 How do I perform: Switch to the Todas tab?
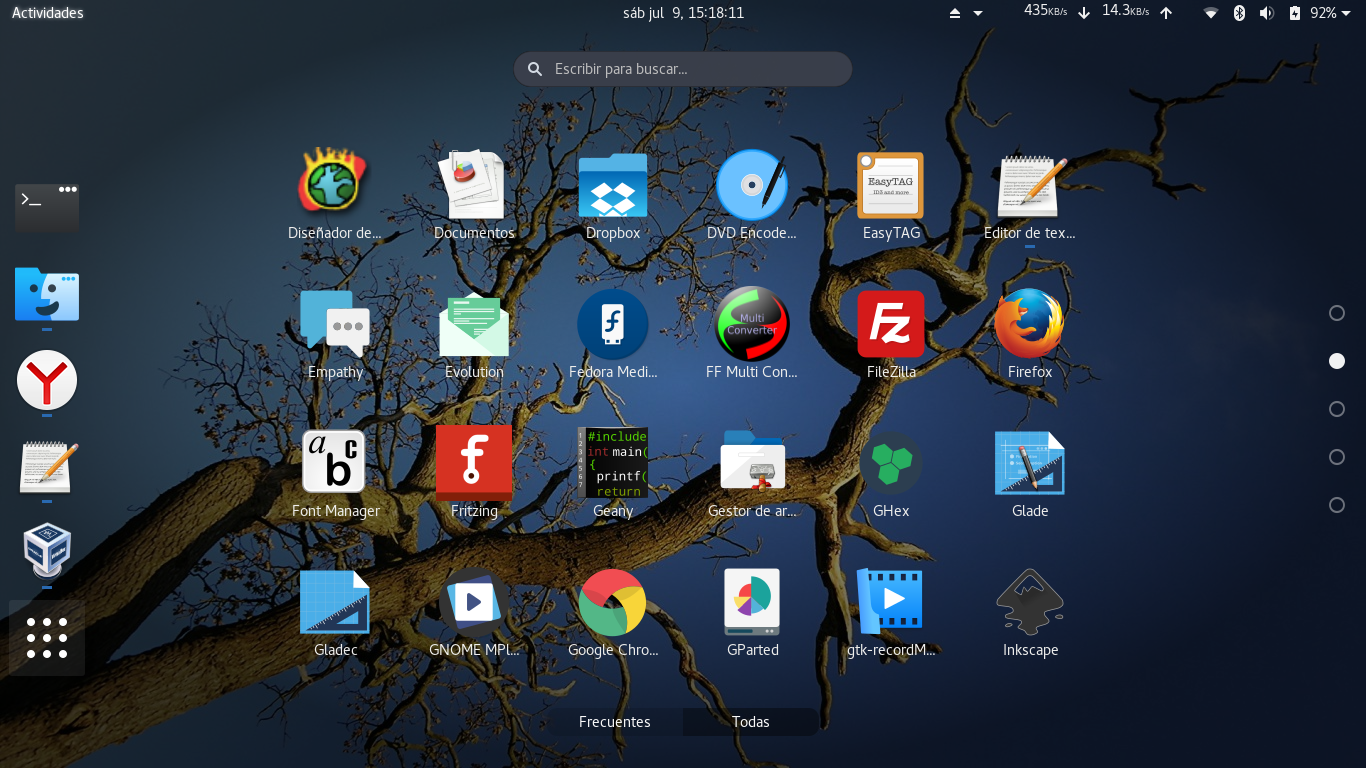point(751,722)
